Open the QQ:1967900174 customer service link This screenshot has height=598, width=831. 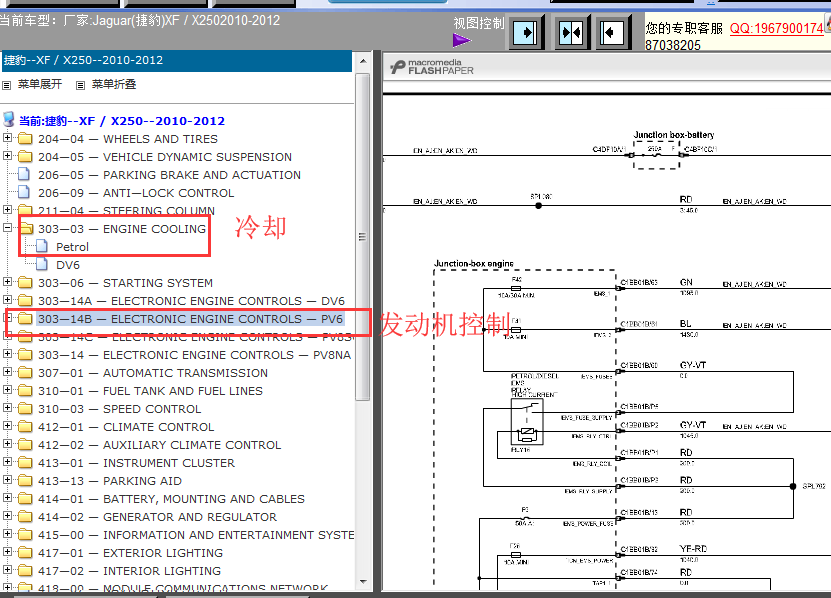pos(776,28)
